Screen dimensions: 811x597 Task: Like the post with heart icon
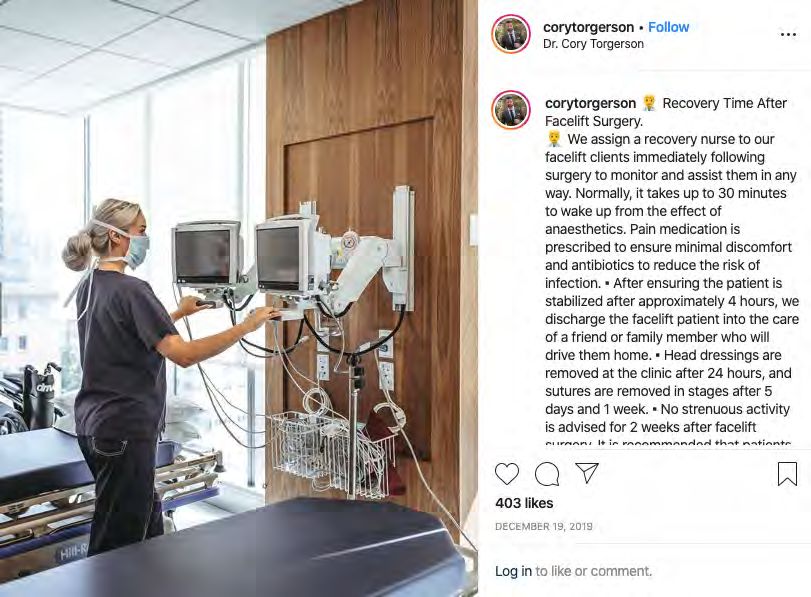(x=507, y=474)
